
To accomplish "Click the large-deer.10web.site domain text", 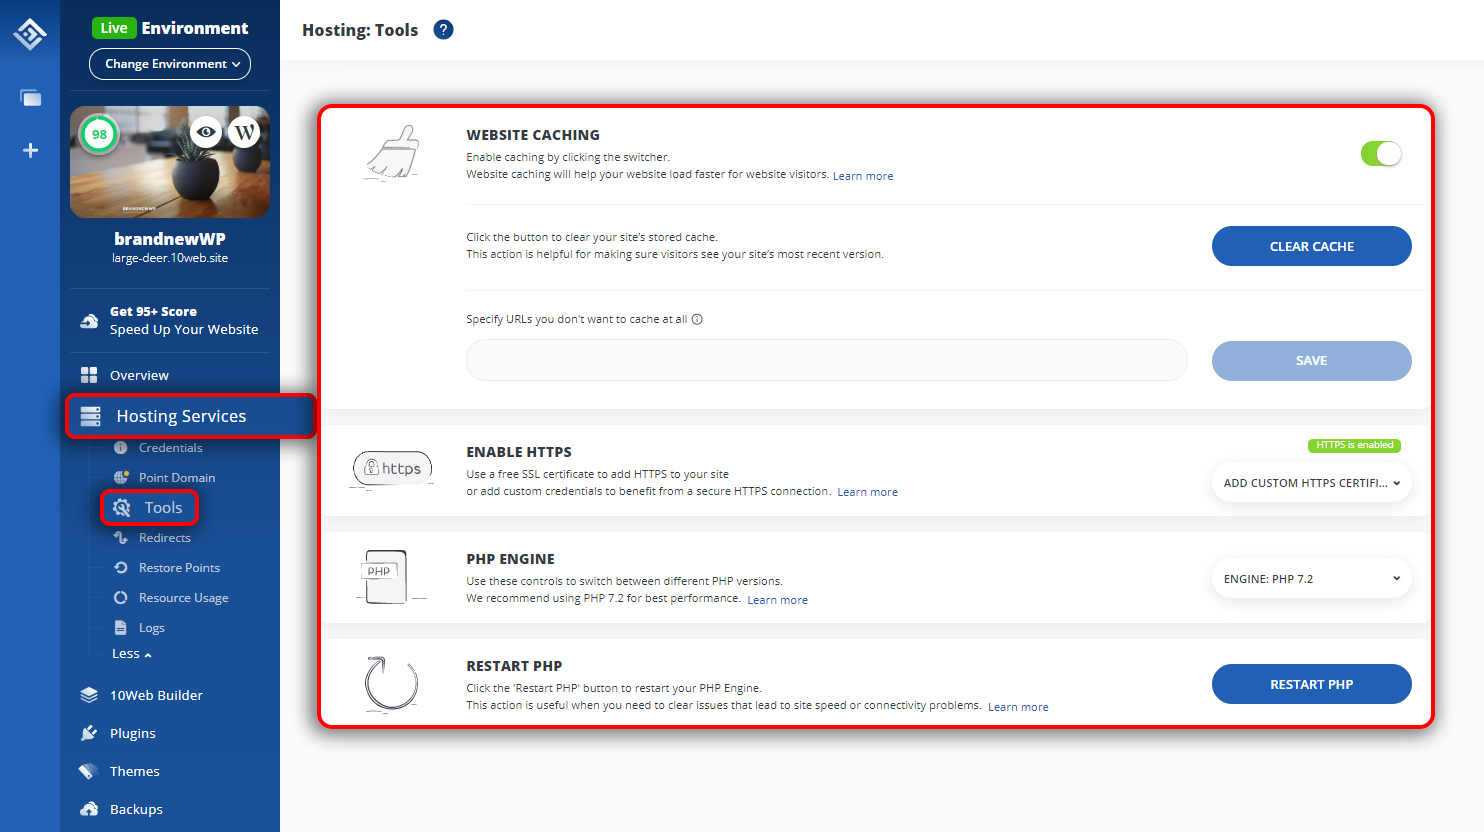I will tap(170, 258).
